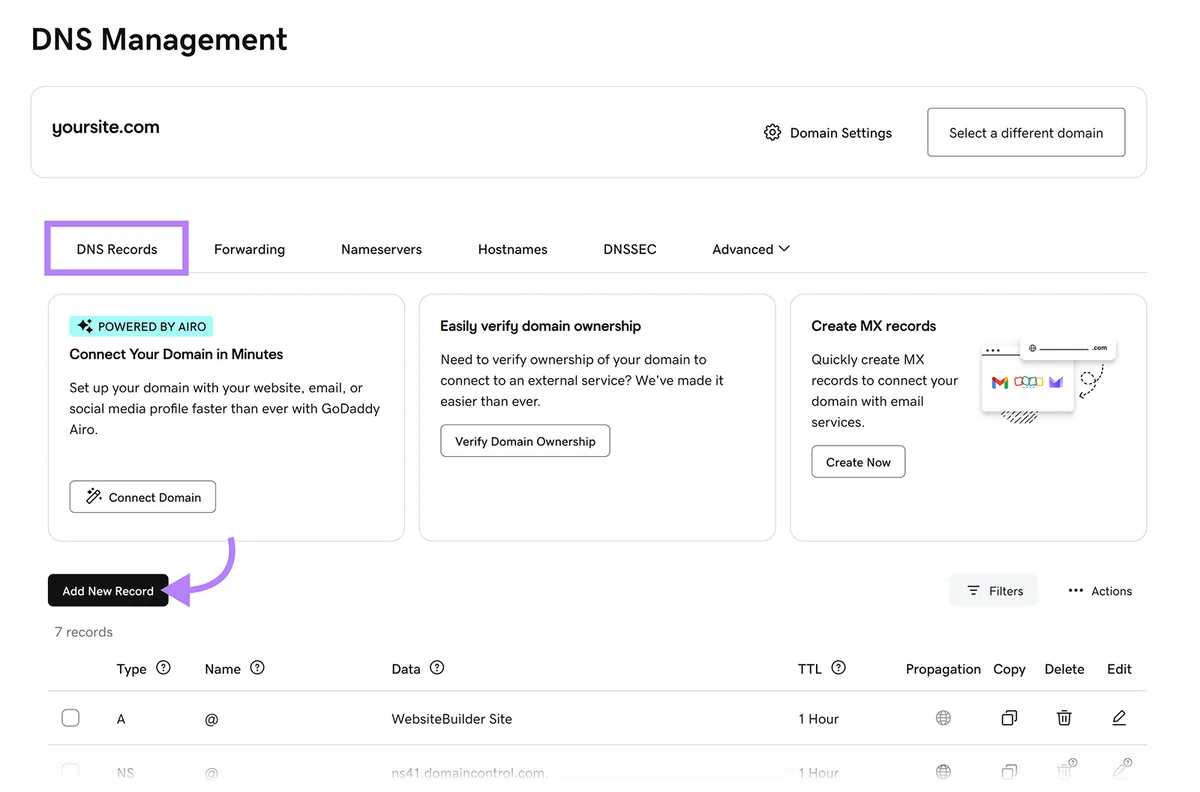1200x792 pixels.
Task: Switch to the DNS Records tab
Action: 117,249
